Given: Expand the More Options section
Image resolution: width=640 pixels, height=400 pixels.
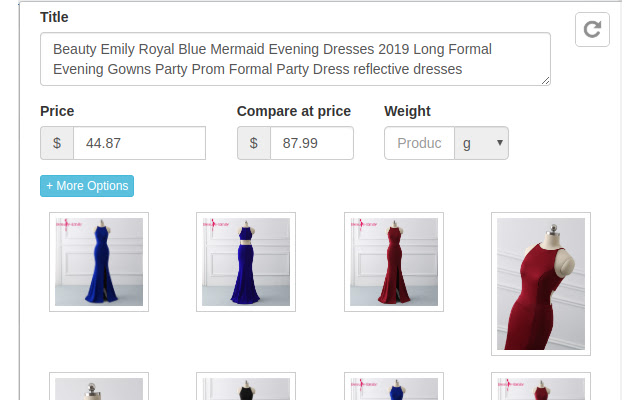Looking at the screenshot, I should pos(86,186).
